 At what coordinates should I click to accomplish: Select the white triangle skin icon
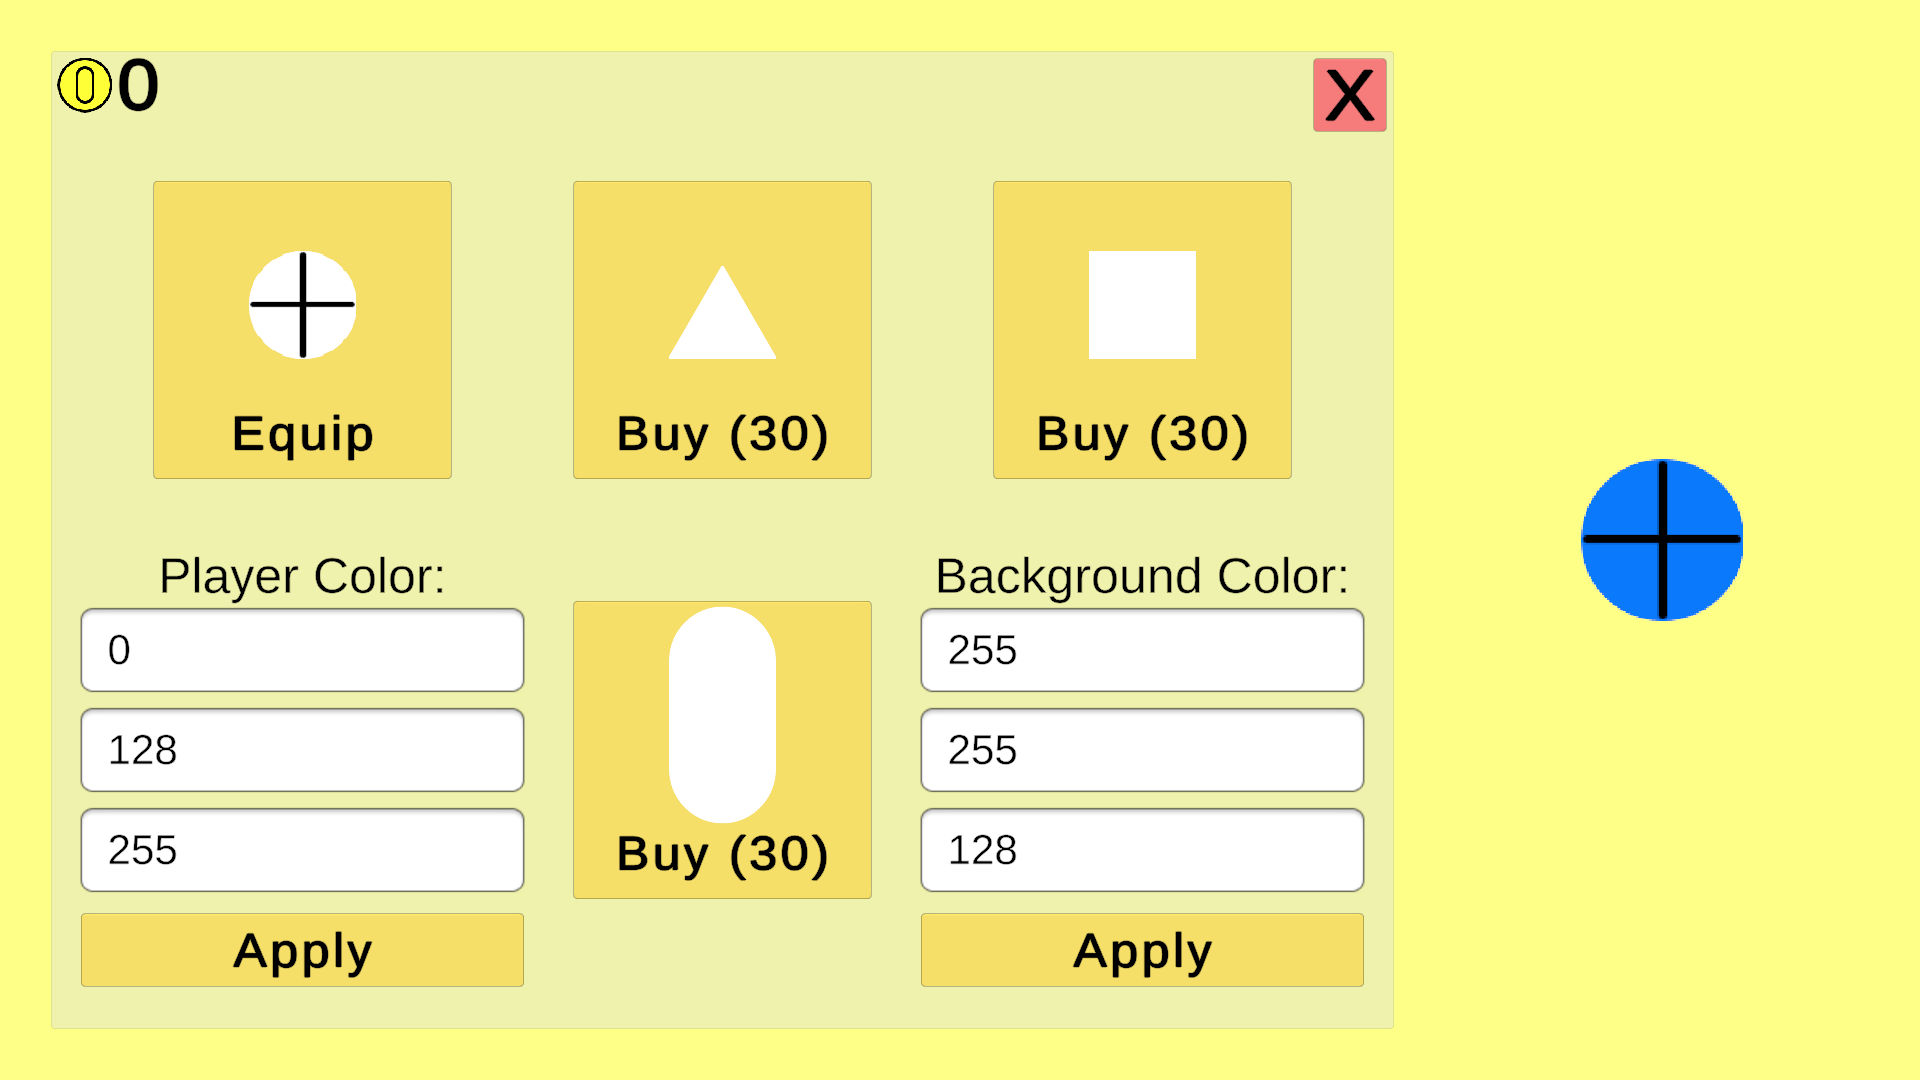pos(722,312)
